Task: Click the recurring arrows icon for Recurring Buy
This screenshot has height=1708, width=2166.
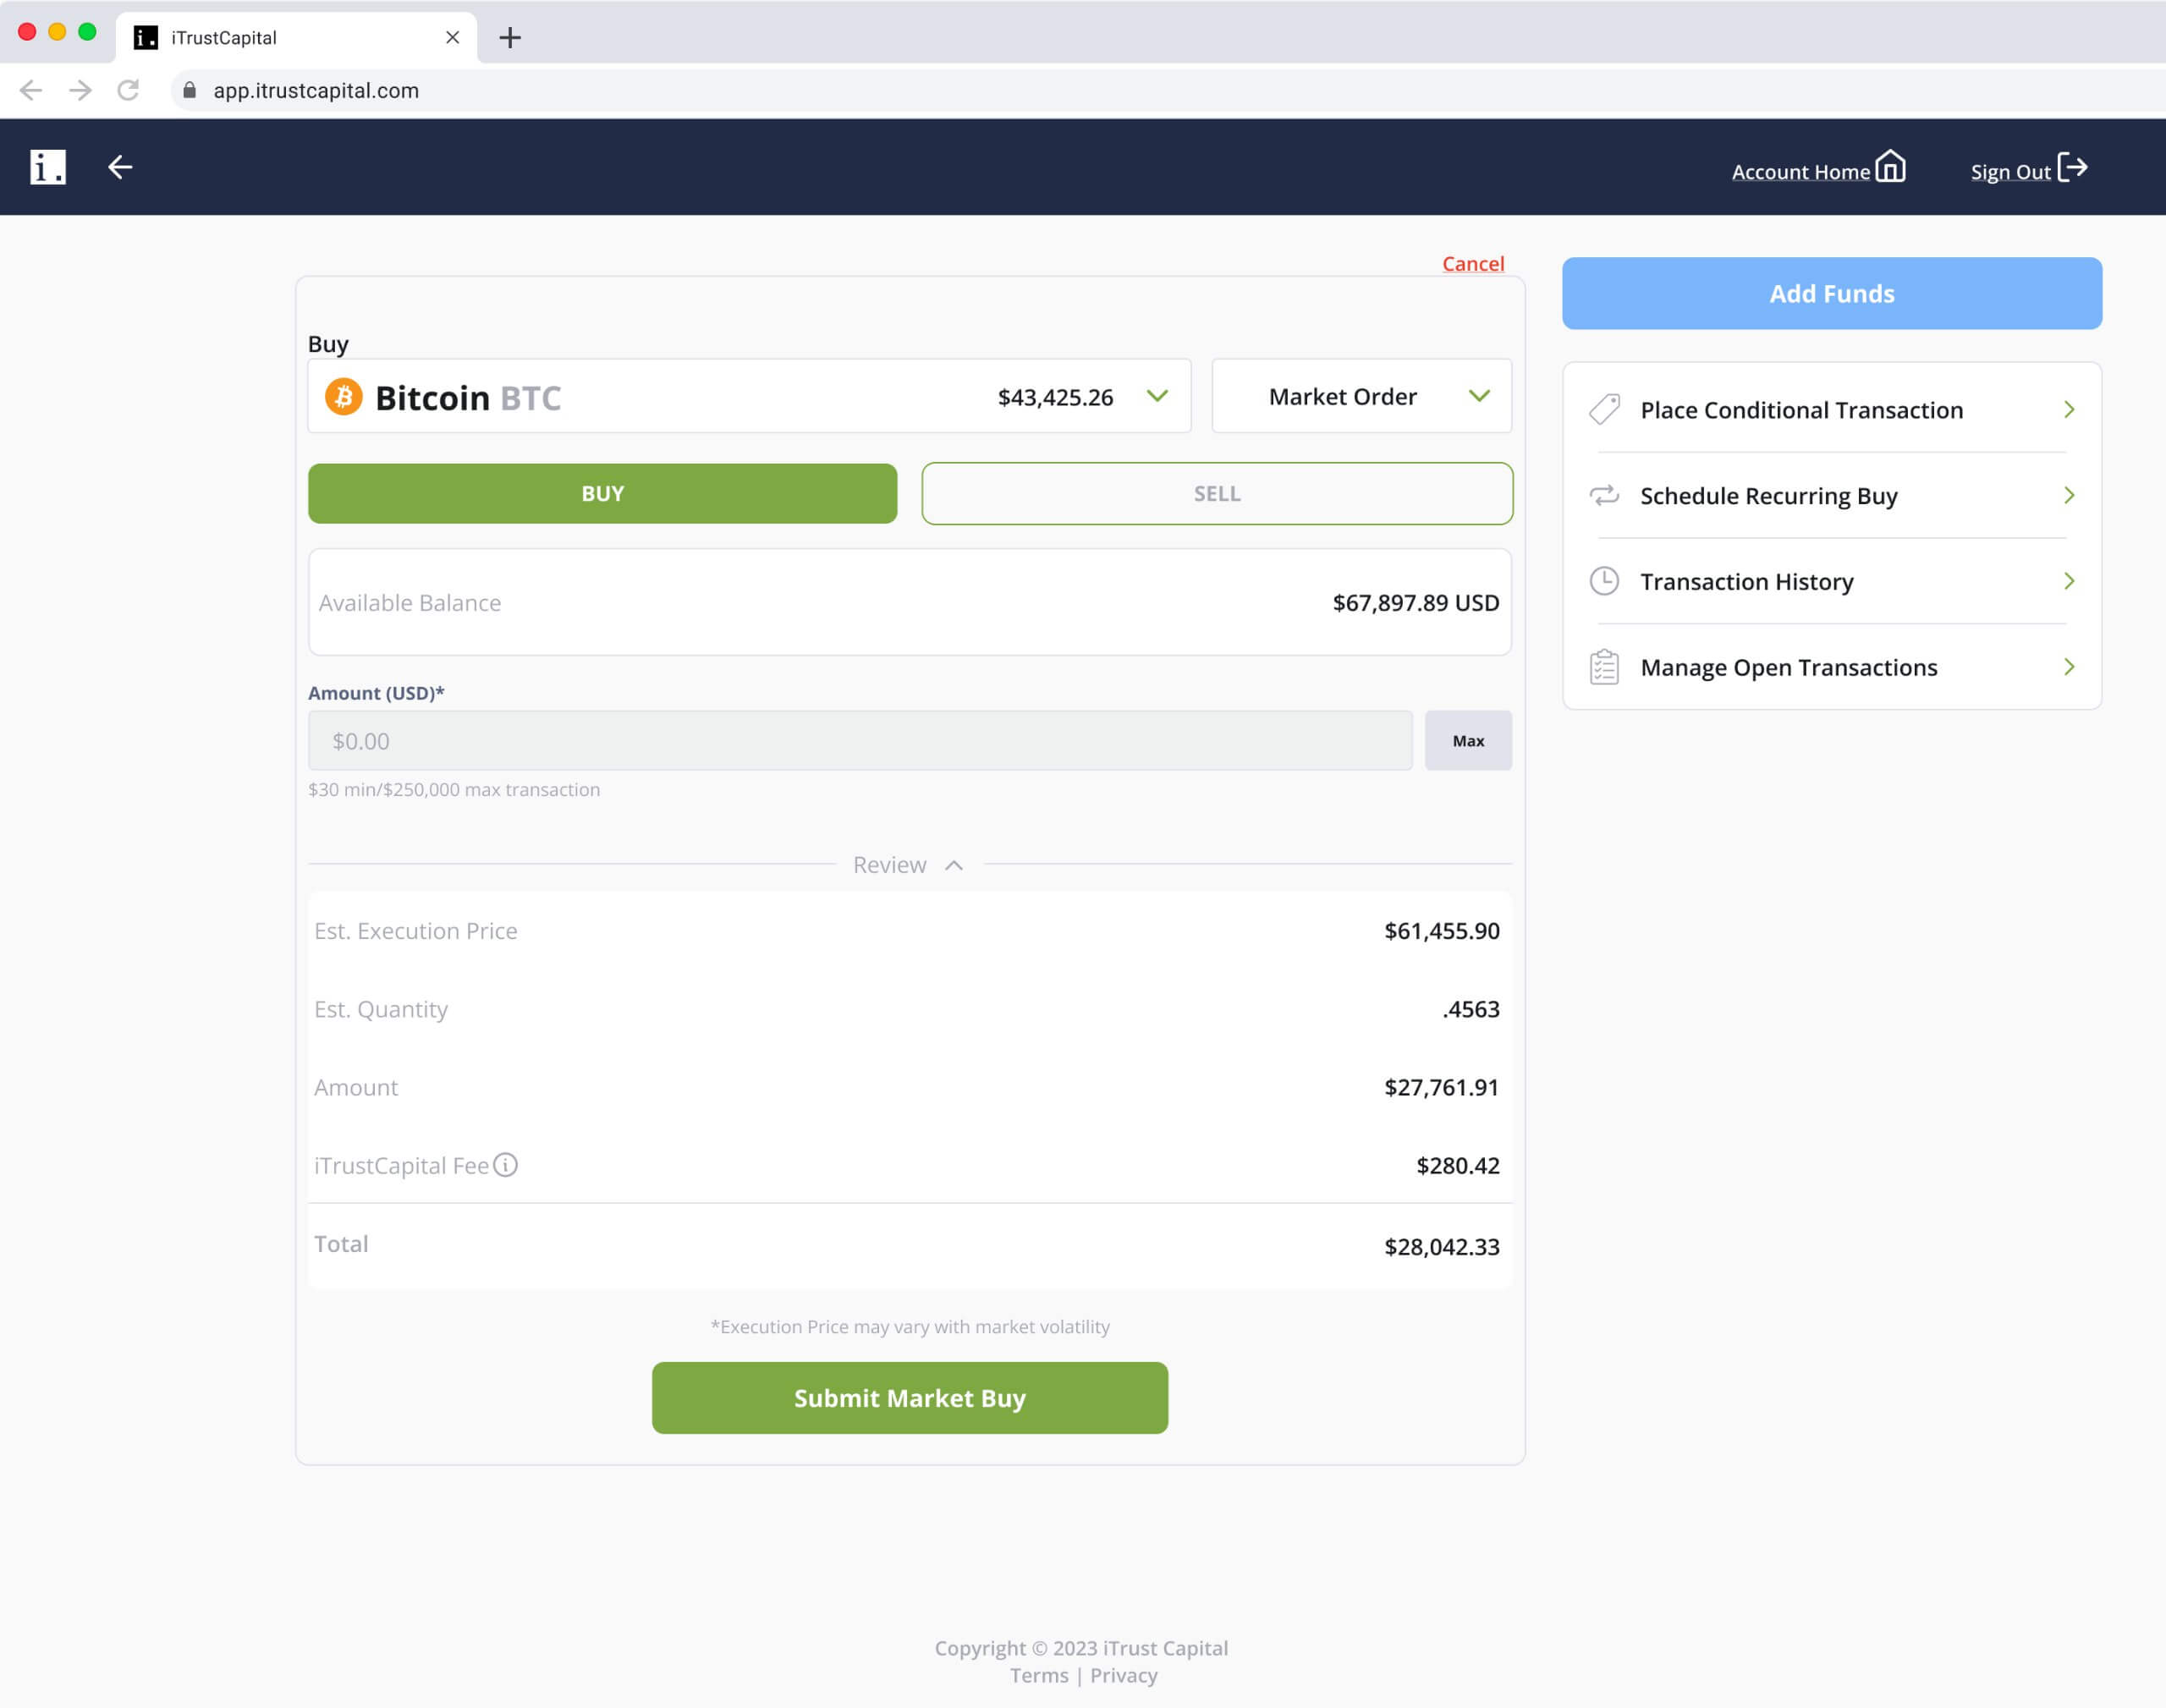Action: tap(1604, 496)
